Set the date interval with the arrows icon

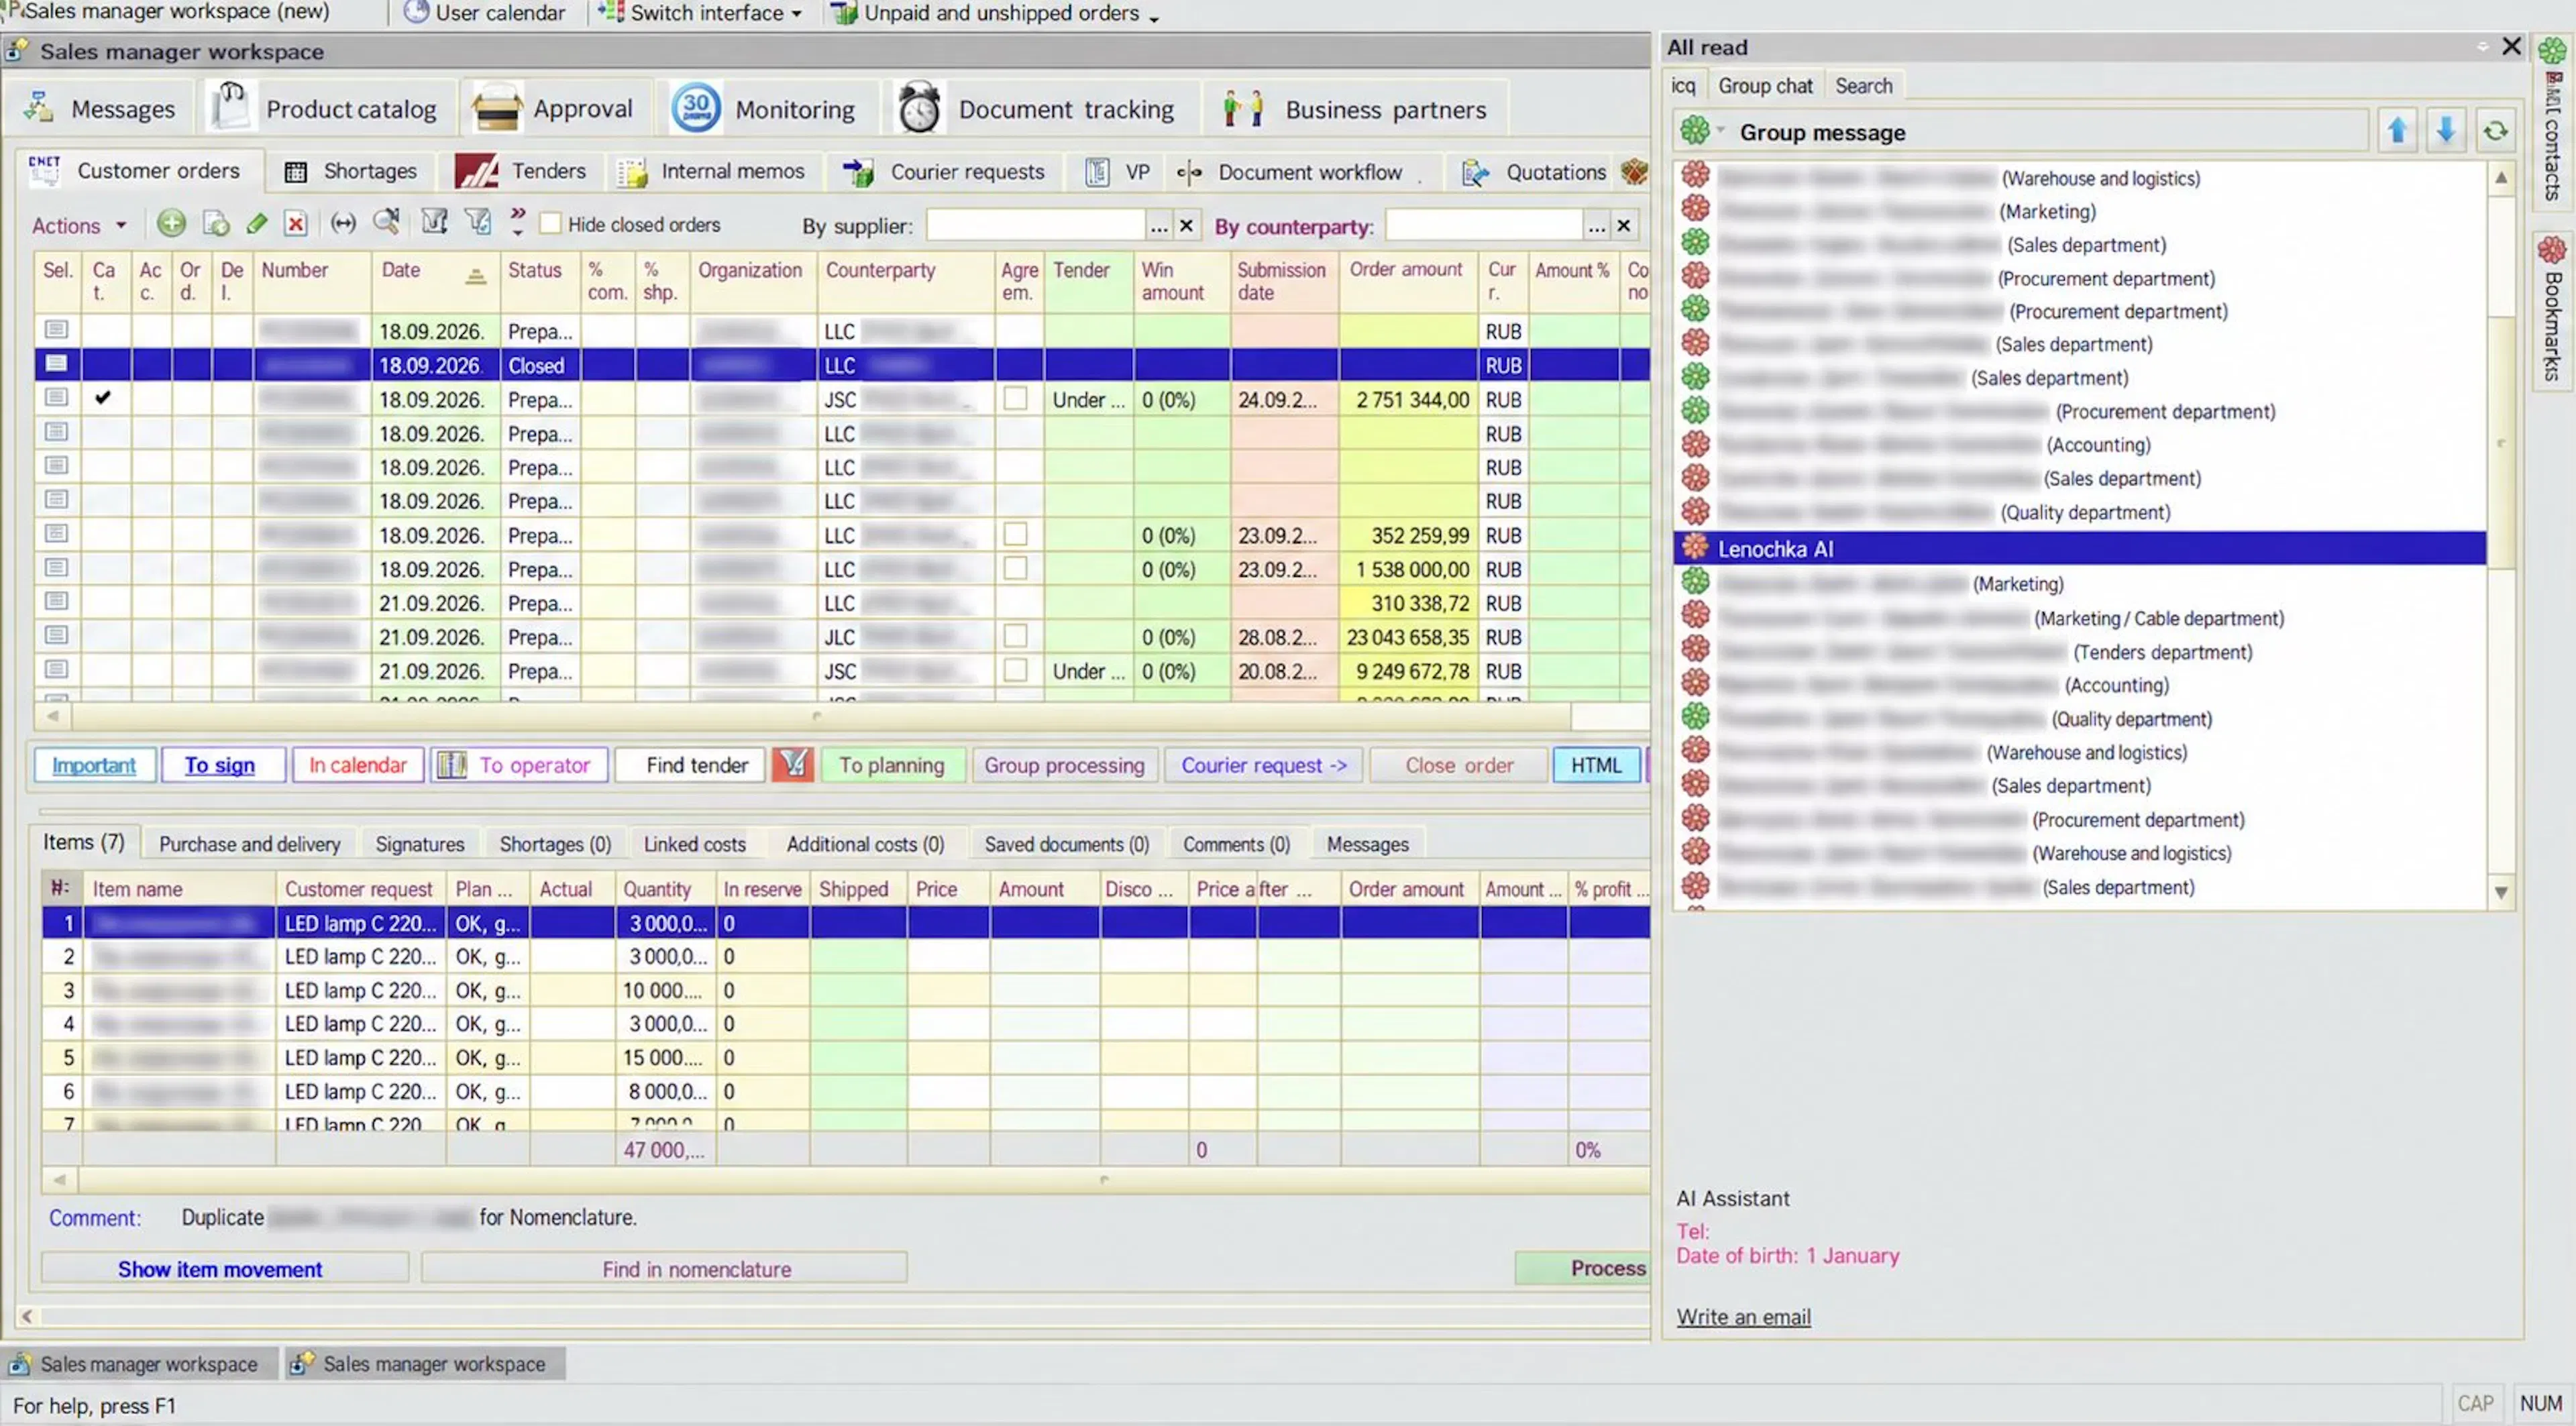pos(343,223)
